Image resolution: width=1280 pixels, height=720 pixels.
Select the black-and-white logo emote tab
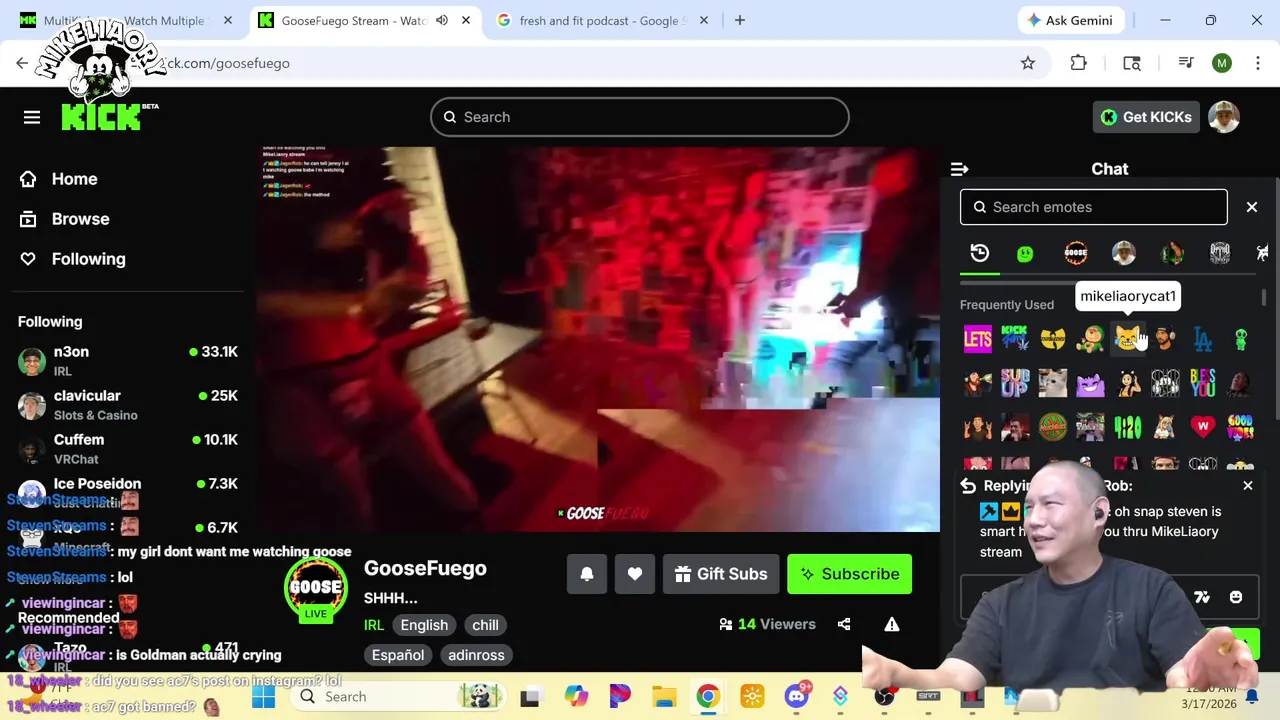pos(1220,253)
